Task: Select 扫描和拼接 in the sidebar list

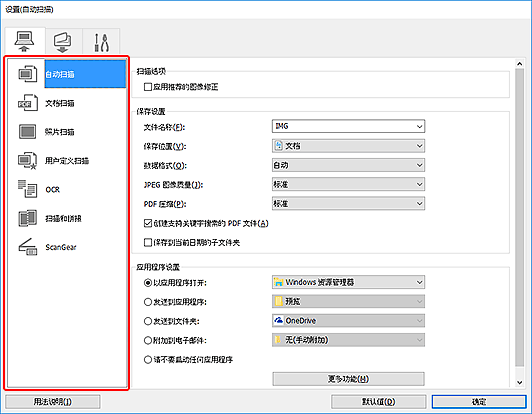Action: tap(63, 218)
